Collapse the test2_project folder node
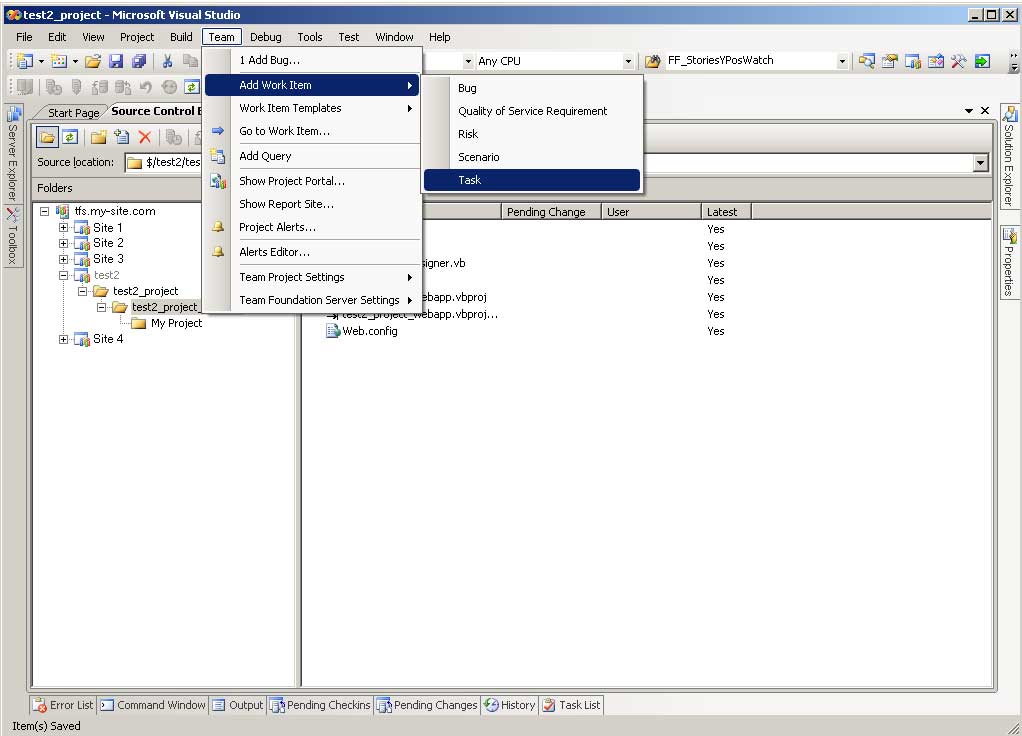1022x736 pixels. 83,291
